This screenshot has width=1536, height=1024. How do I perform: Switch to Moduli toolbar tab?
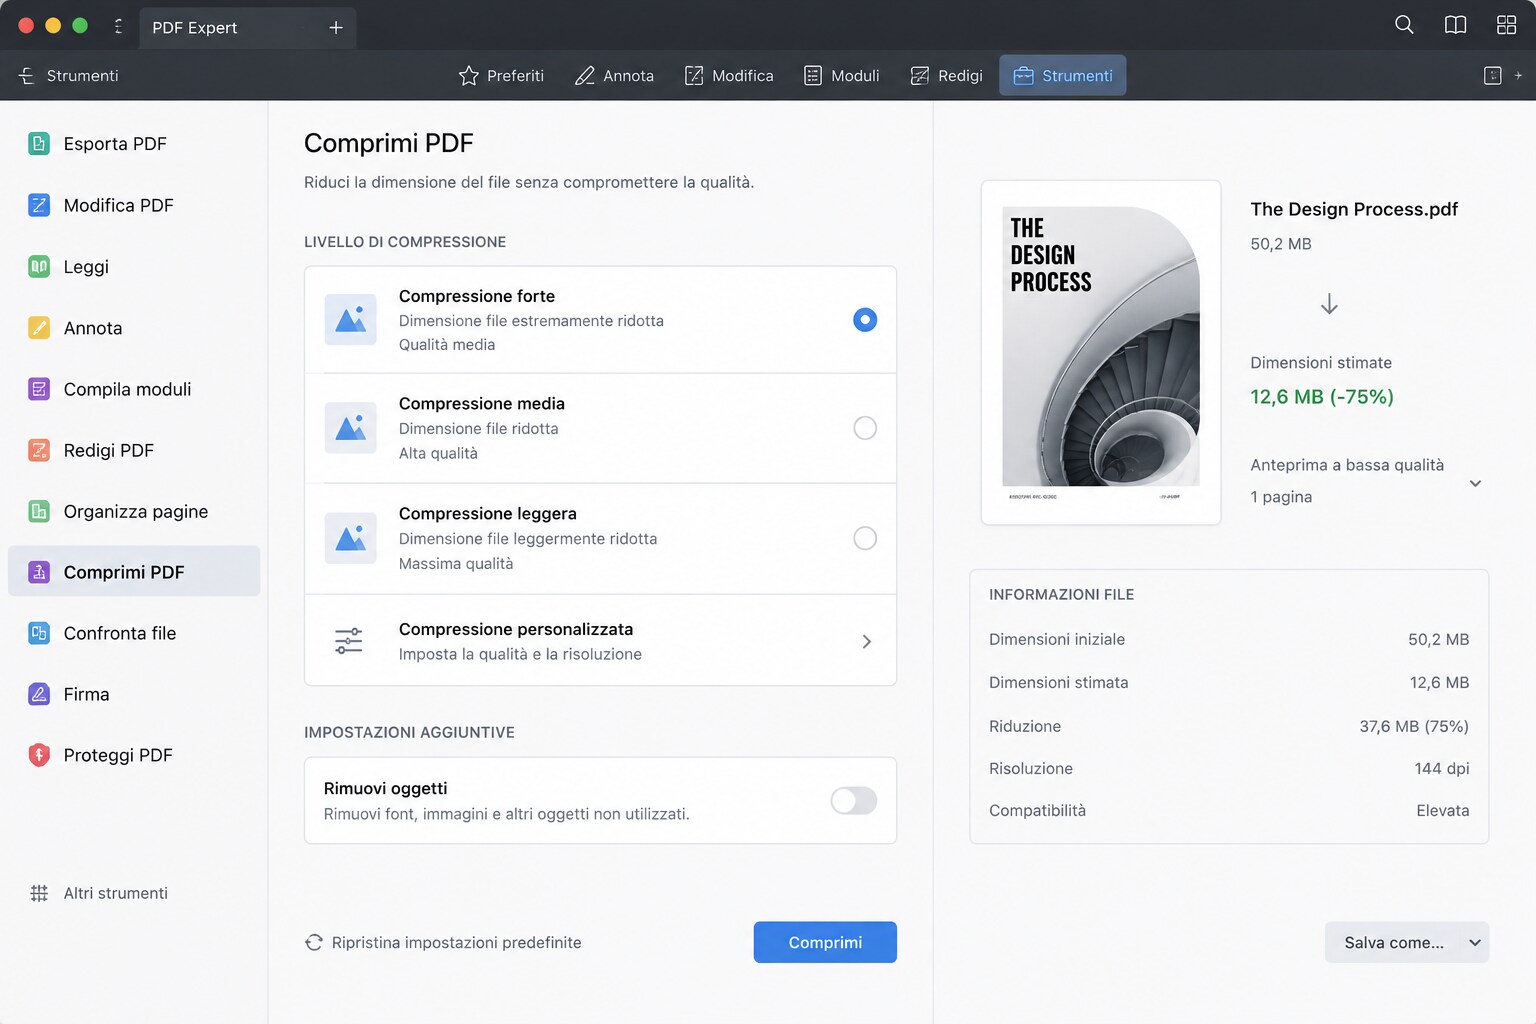pyautogui.click(x=842, y=76)
